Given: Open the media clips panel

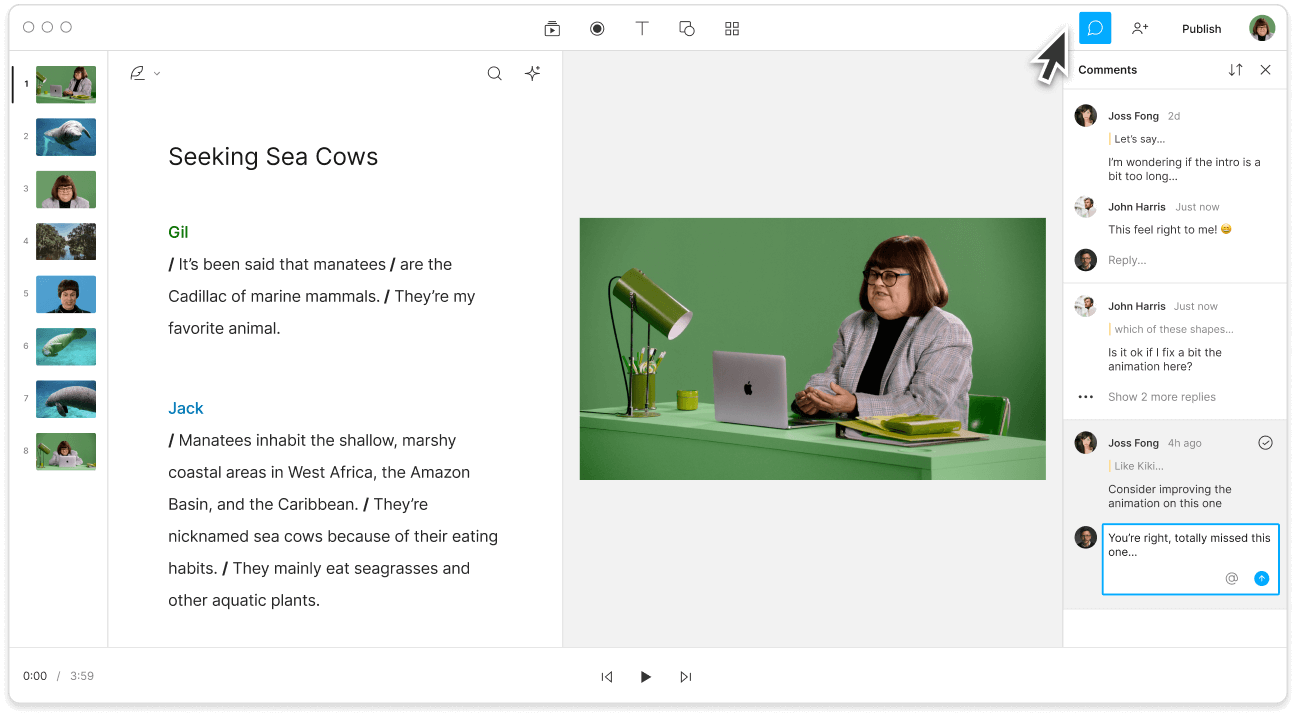Looking at the screenshot, I should pos(552,28).
